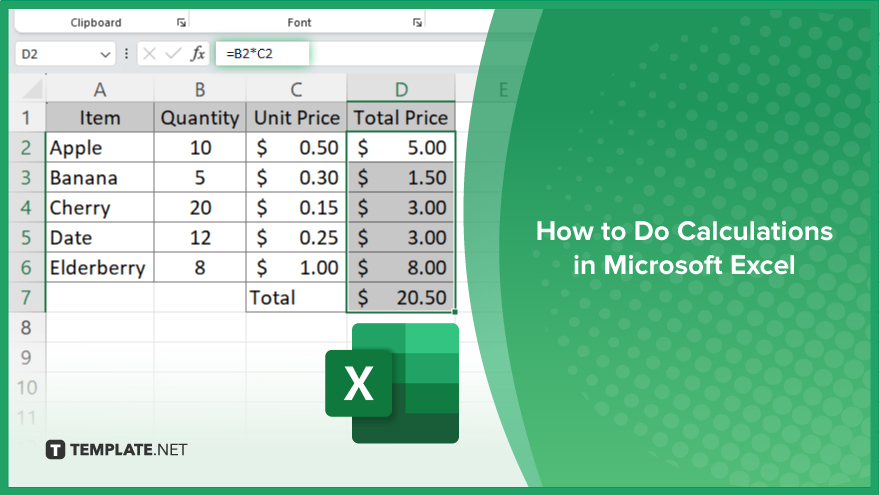The width and height of the screenshot is (880, 495).
Task: Click the Select All corner triangle
Action: click(x=32, y=89)
